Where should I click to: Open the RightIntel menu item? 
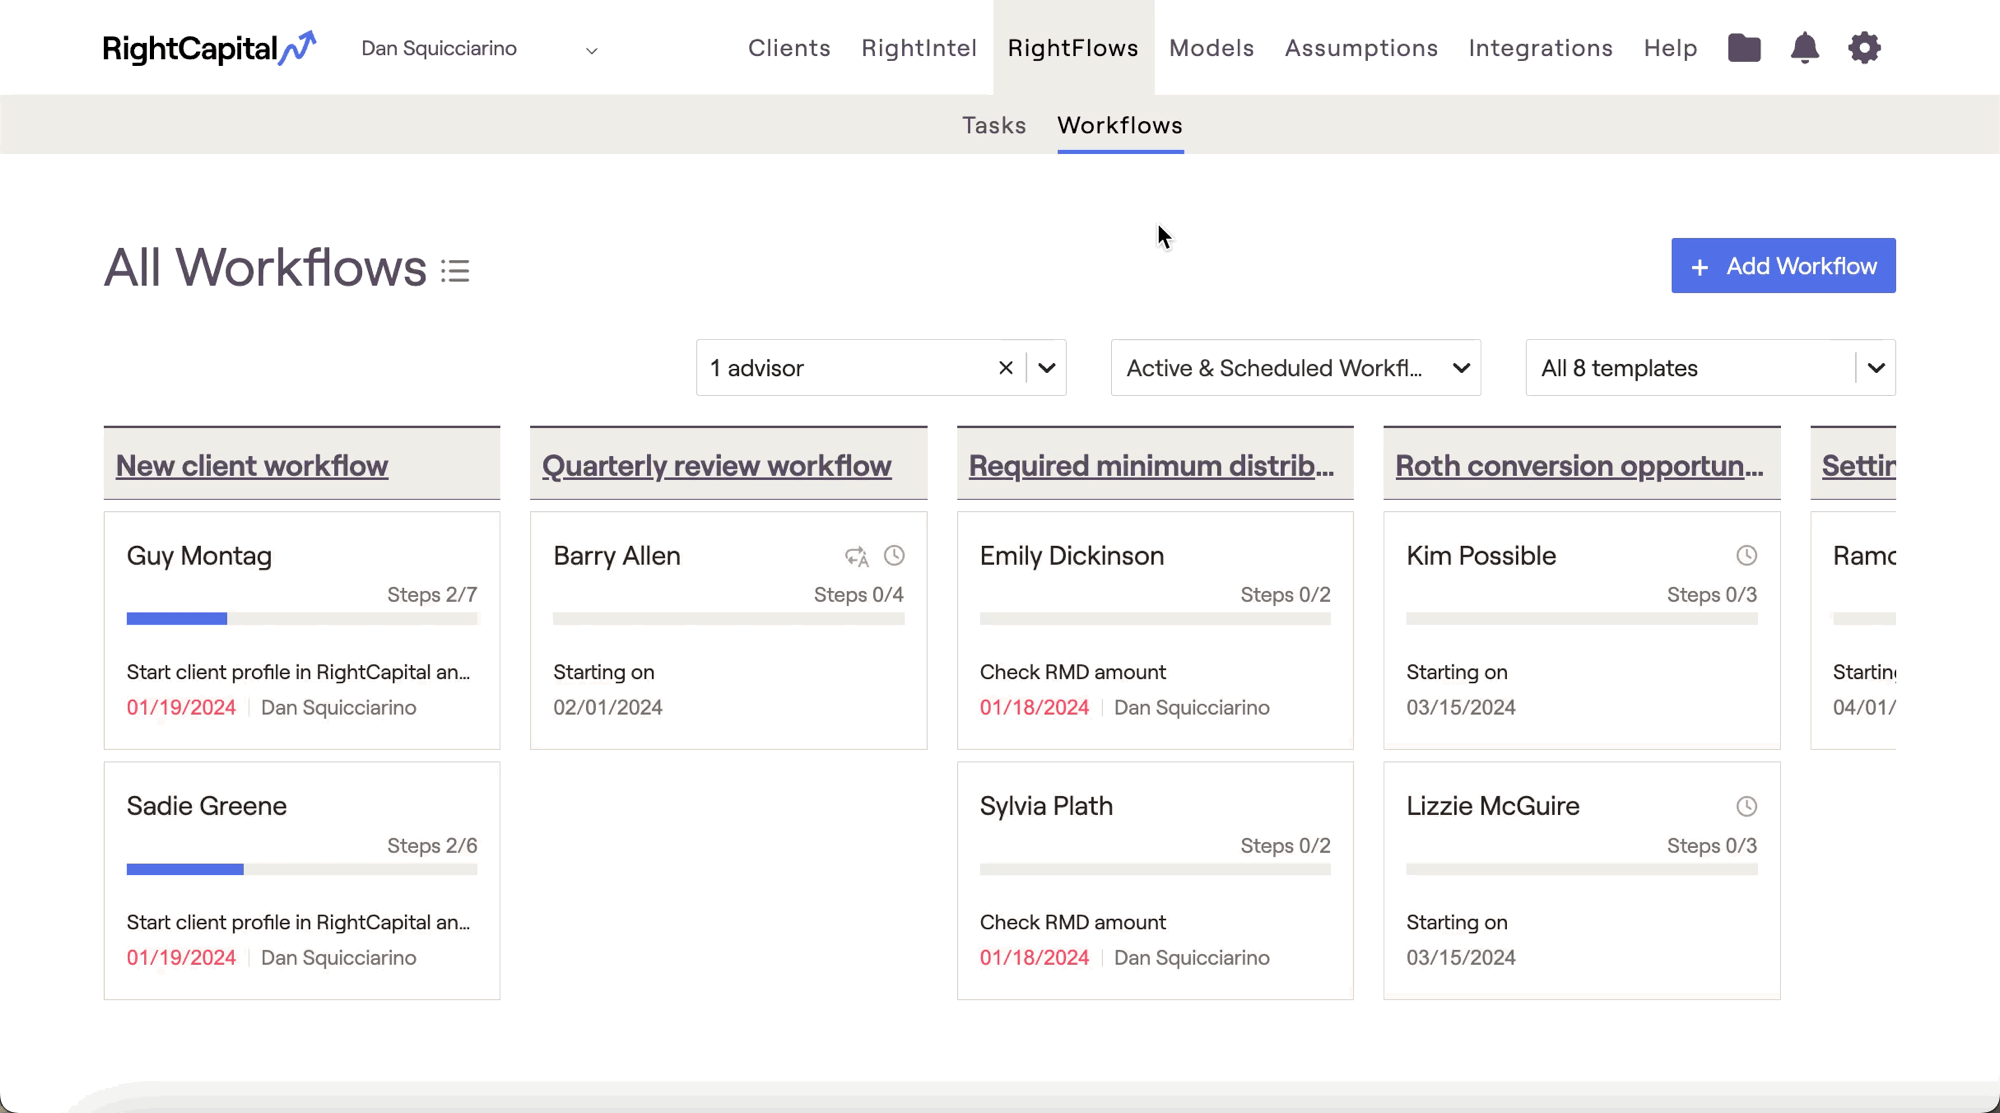918,48
